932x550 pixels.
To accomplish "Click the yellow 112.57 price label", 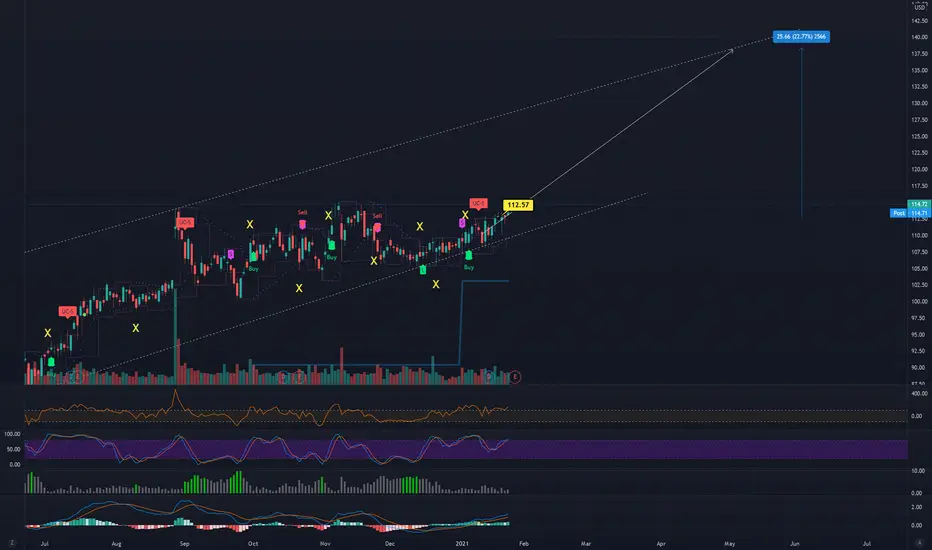I will pyautogui.click(x=518, y=205).
